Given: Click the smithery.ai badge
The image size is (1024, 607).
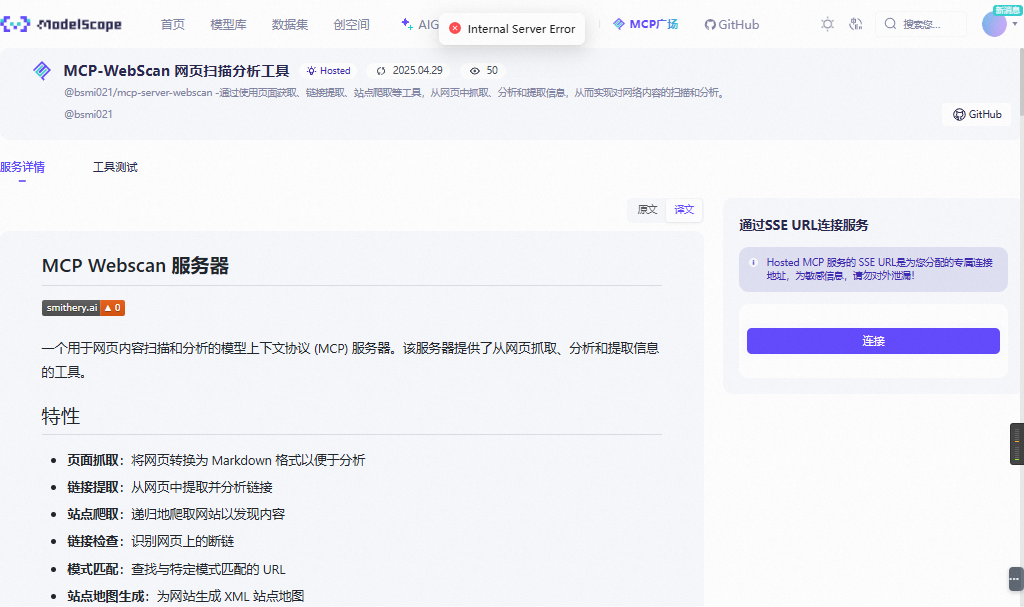Looking at the screenshot, I should (x=84, y=308).
